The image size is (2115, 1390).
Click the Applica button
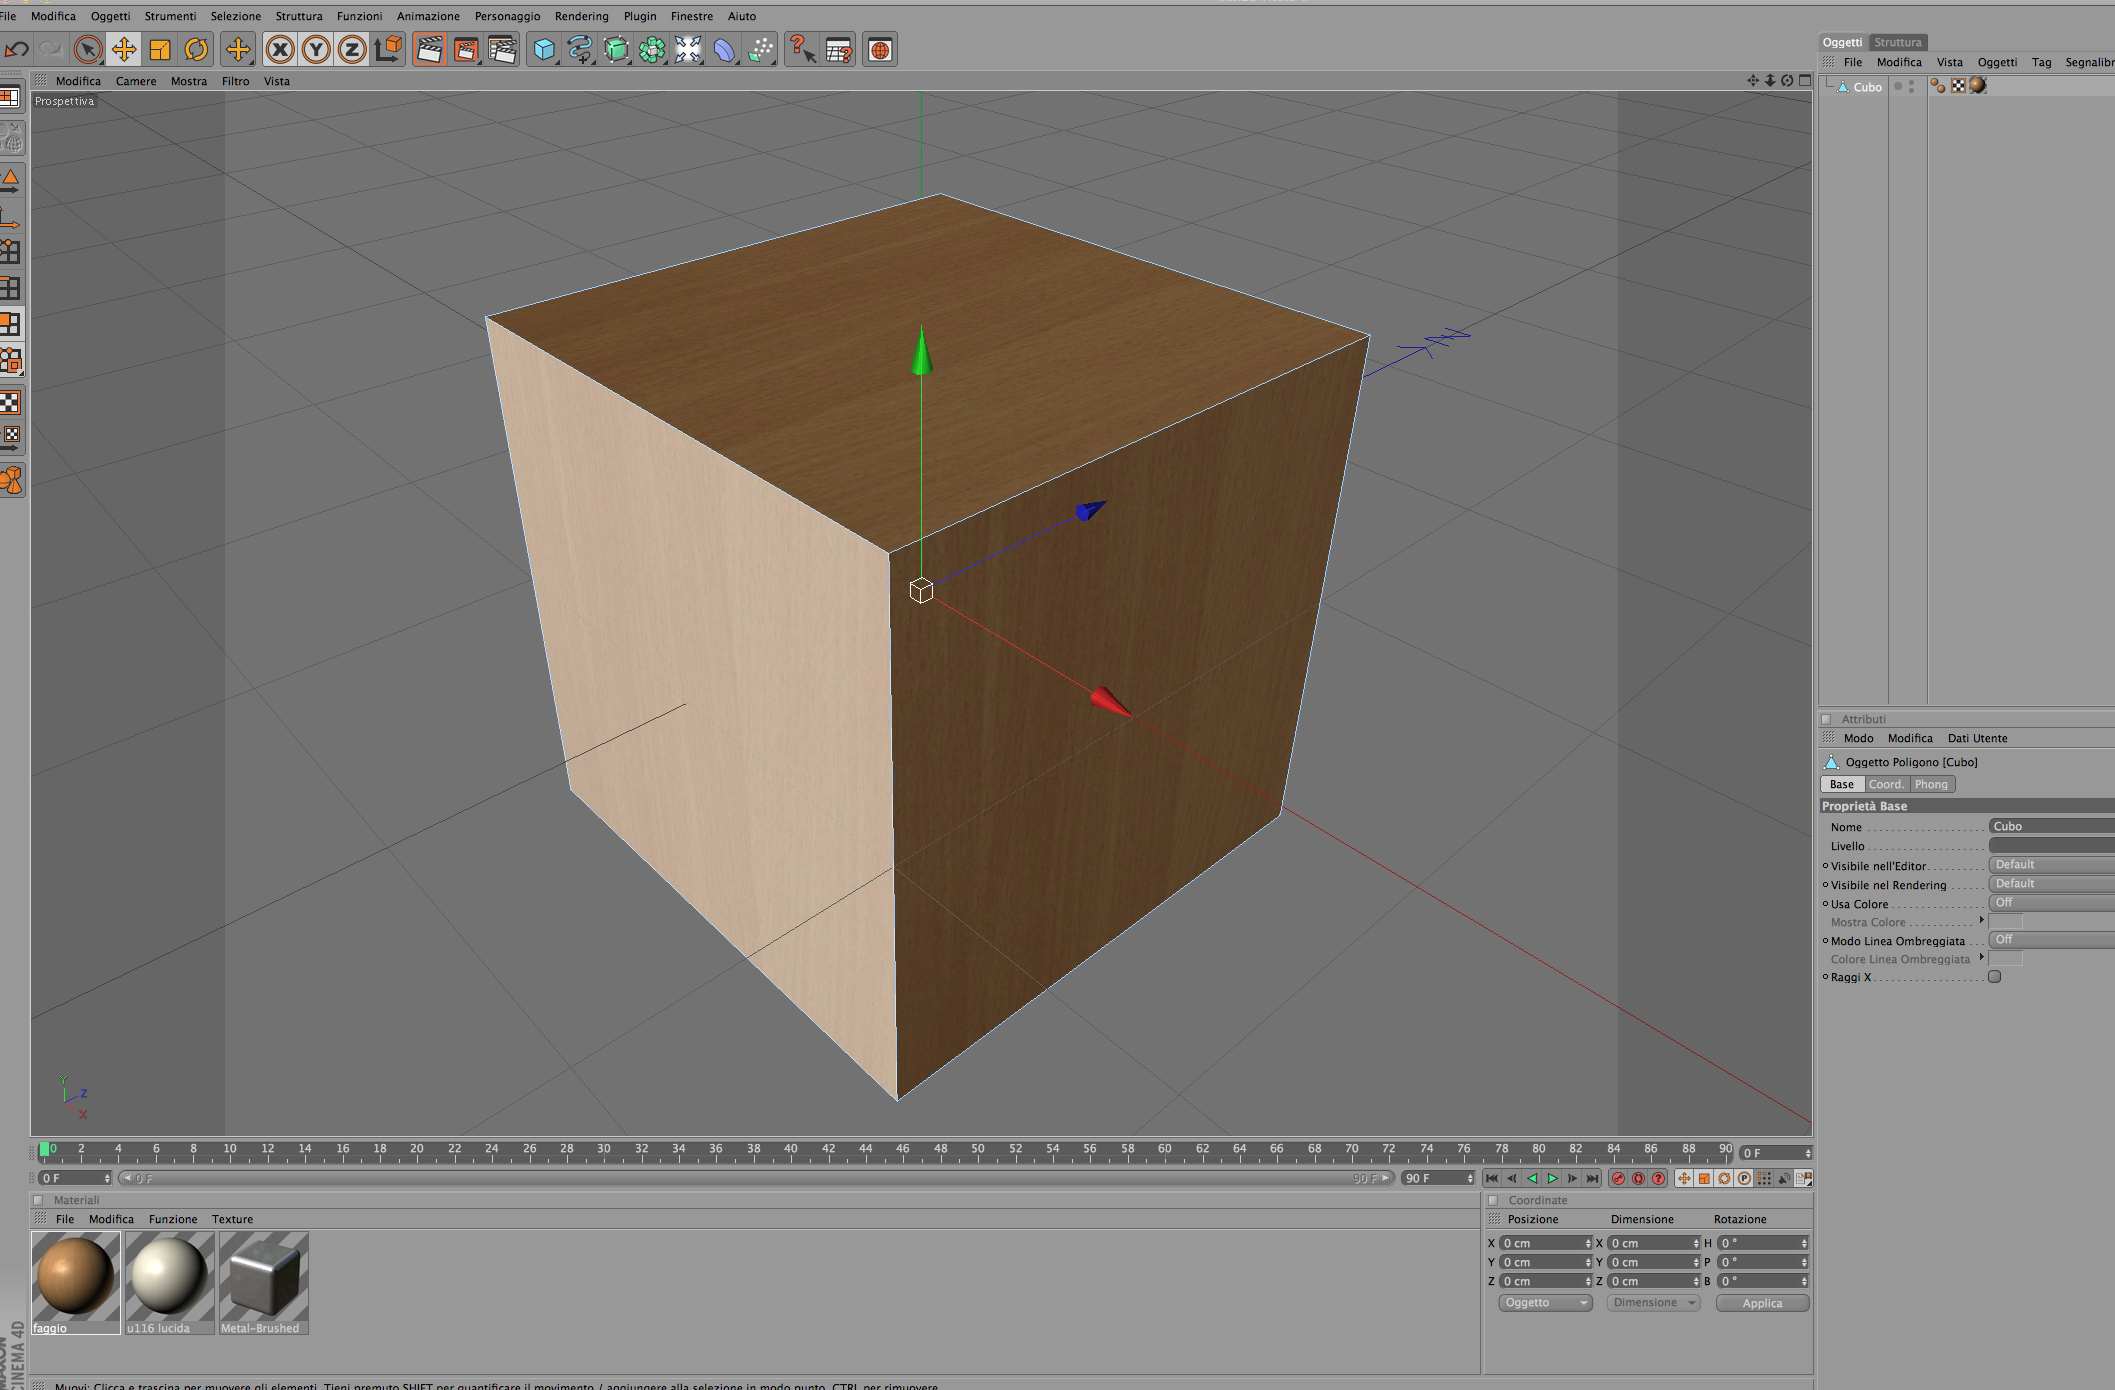(x=1762, y=1303)
